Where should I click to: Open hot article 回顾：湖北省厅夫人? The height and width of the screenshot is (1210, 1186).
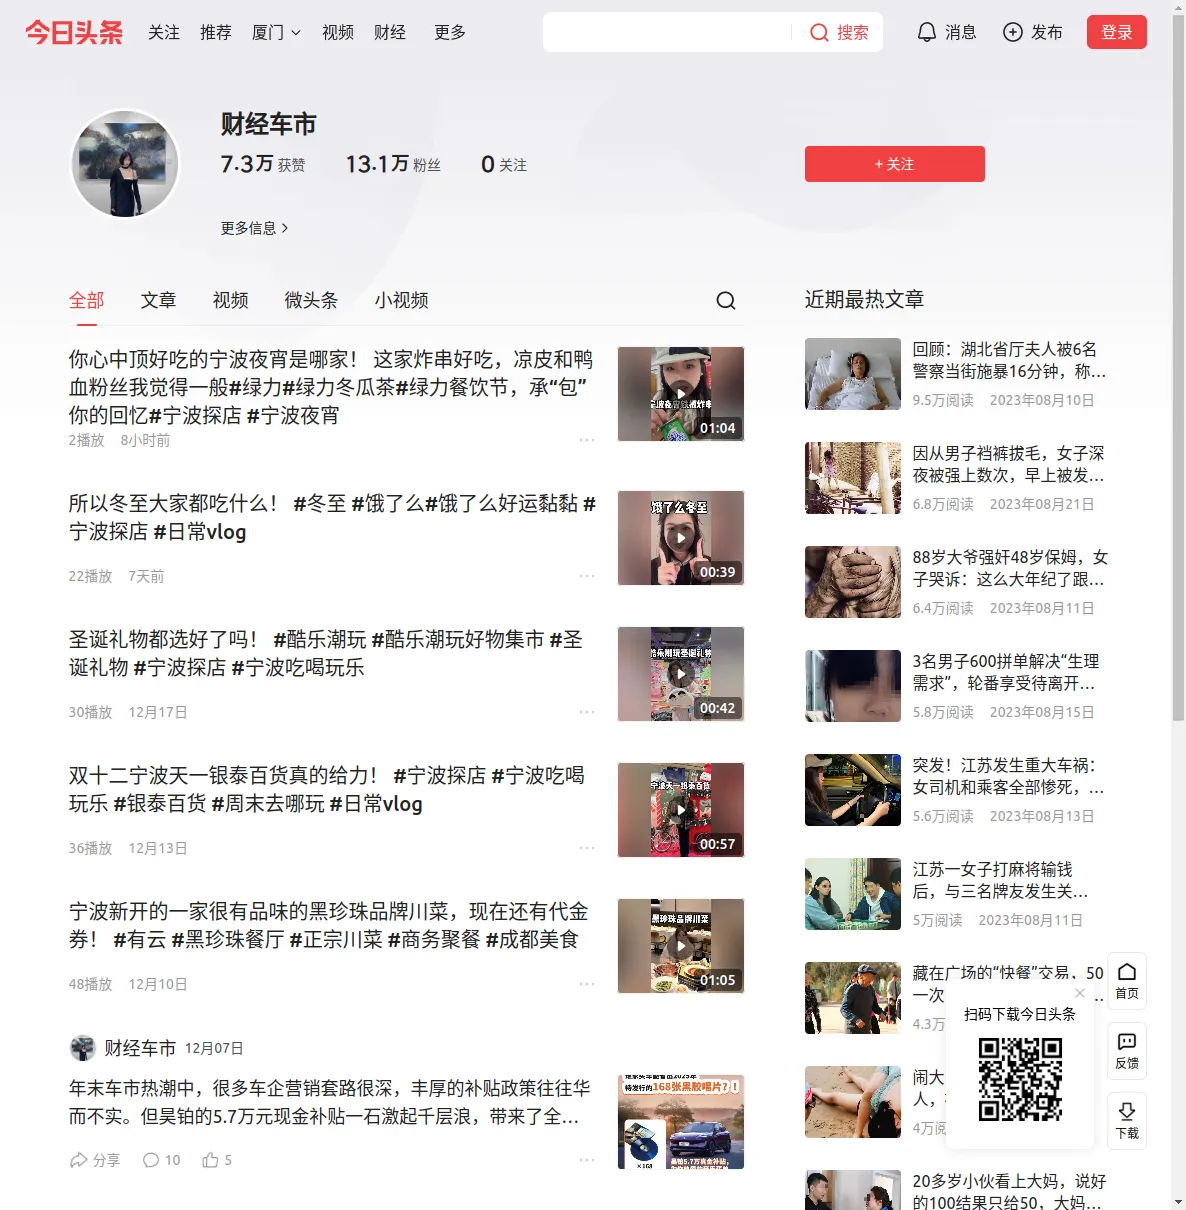[x=1009, y=360]
